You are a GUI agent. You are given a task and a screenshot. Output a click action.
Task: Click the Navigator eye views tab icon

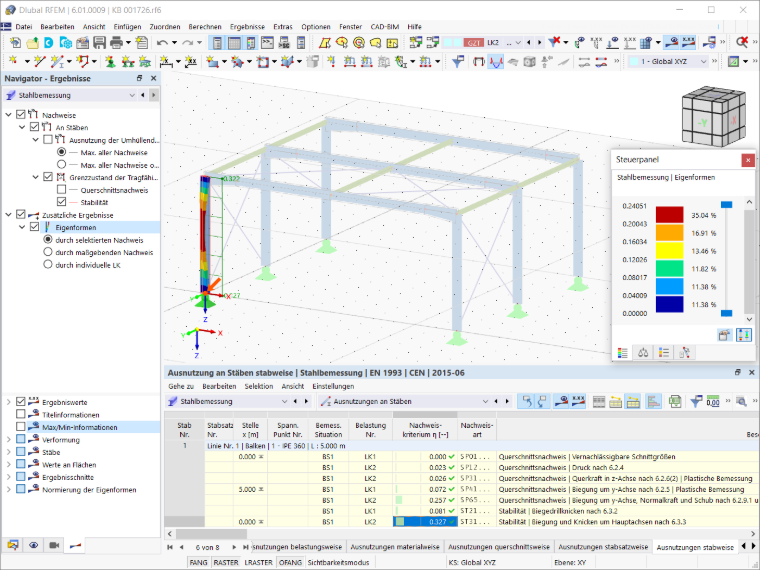pyautogui.click(x=33, y=545)
